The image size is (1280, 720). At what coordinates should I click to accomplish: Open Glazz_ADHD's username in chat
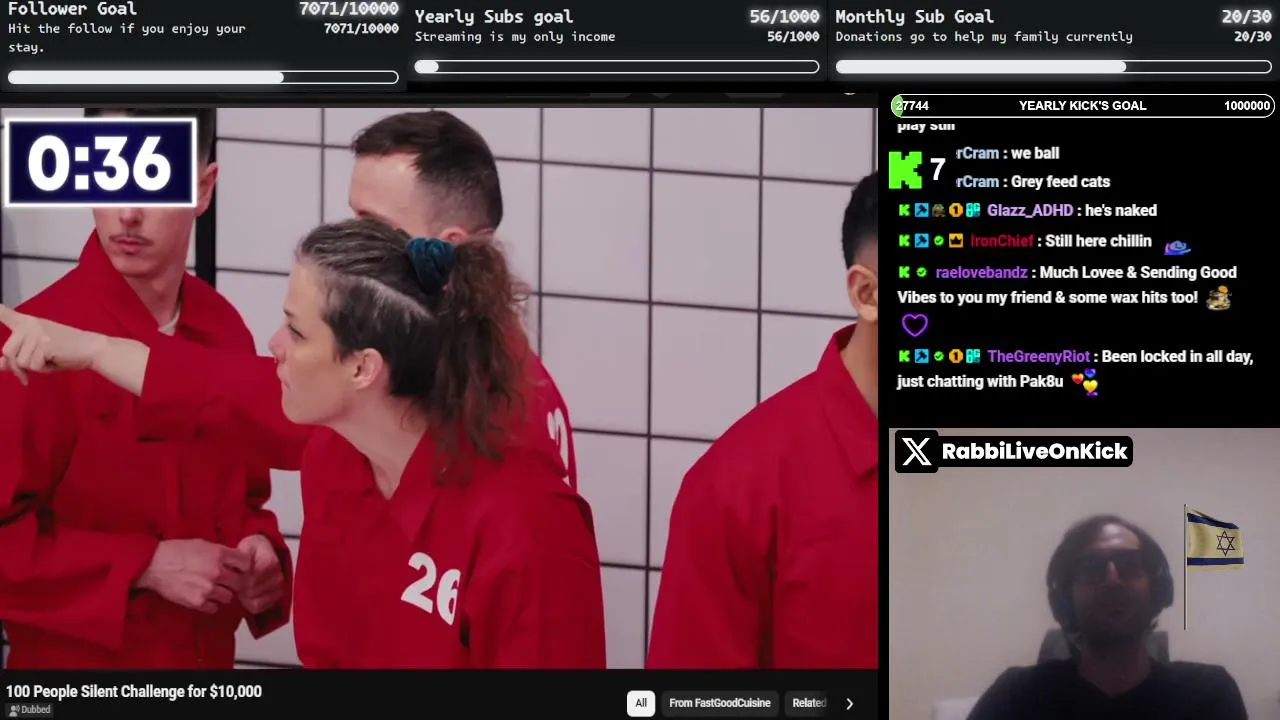1030,211
